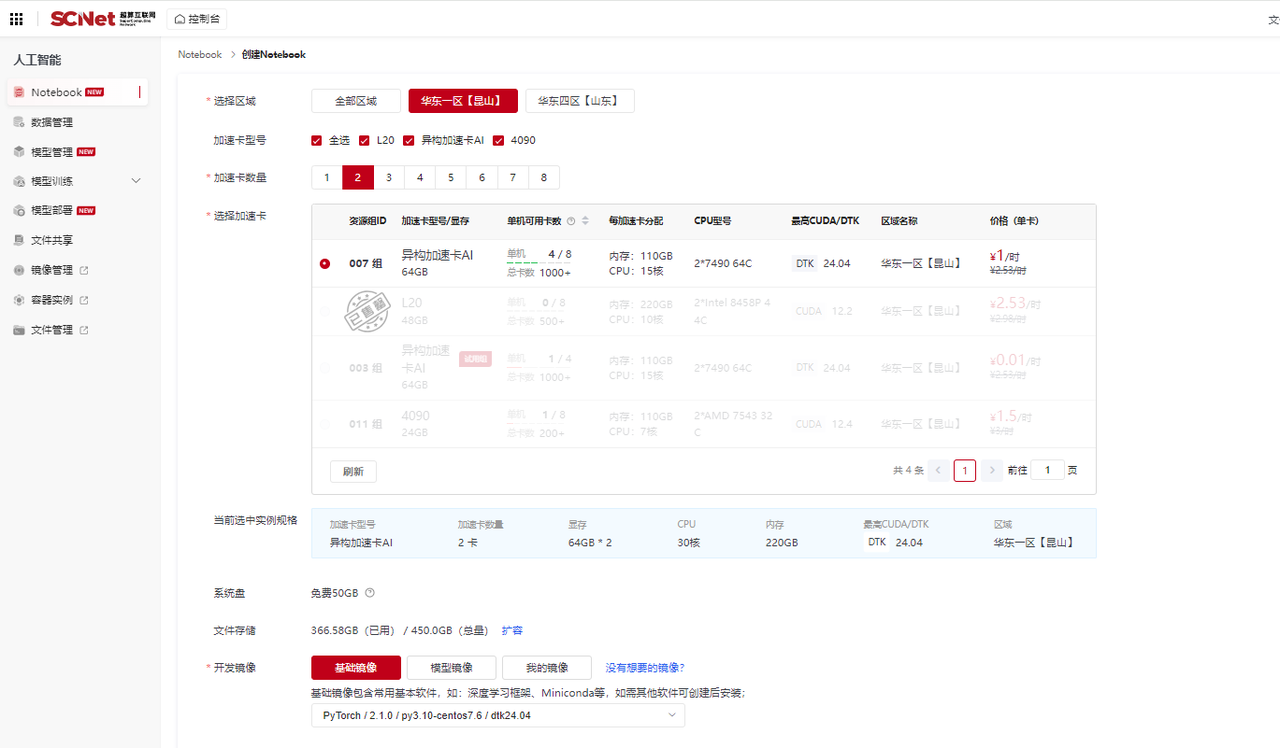Open the apps grid menu icon

point(16,19)
